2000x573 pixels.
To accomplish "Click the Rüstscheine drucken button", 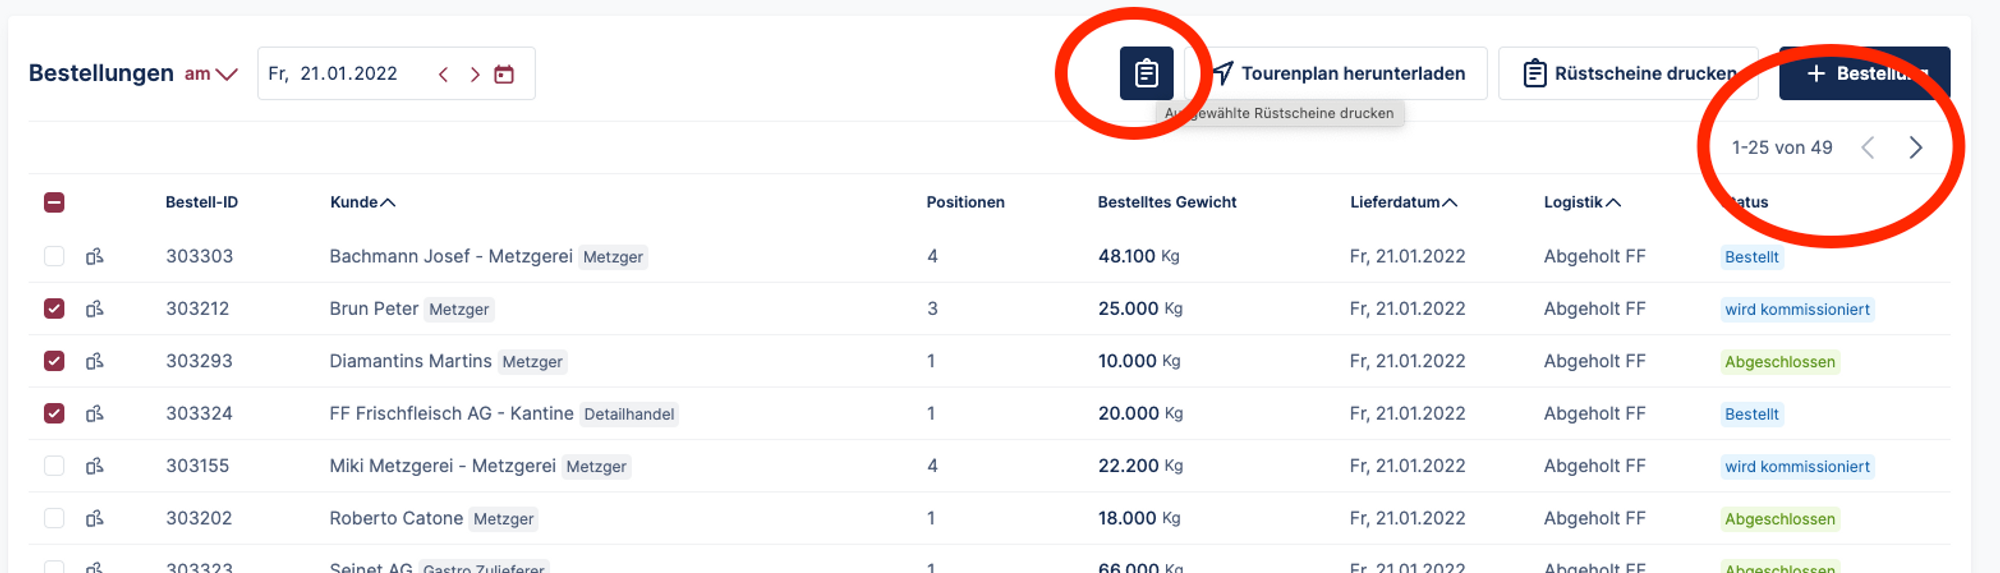I will click(1628, 73).
